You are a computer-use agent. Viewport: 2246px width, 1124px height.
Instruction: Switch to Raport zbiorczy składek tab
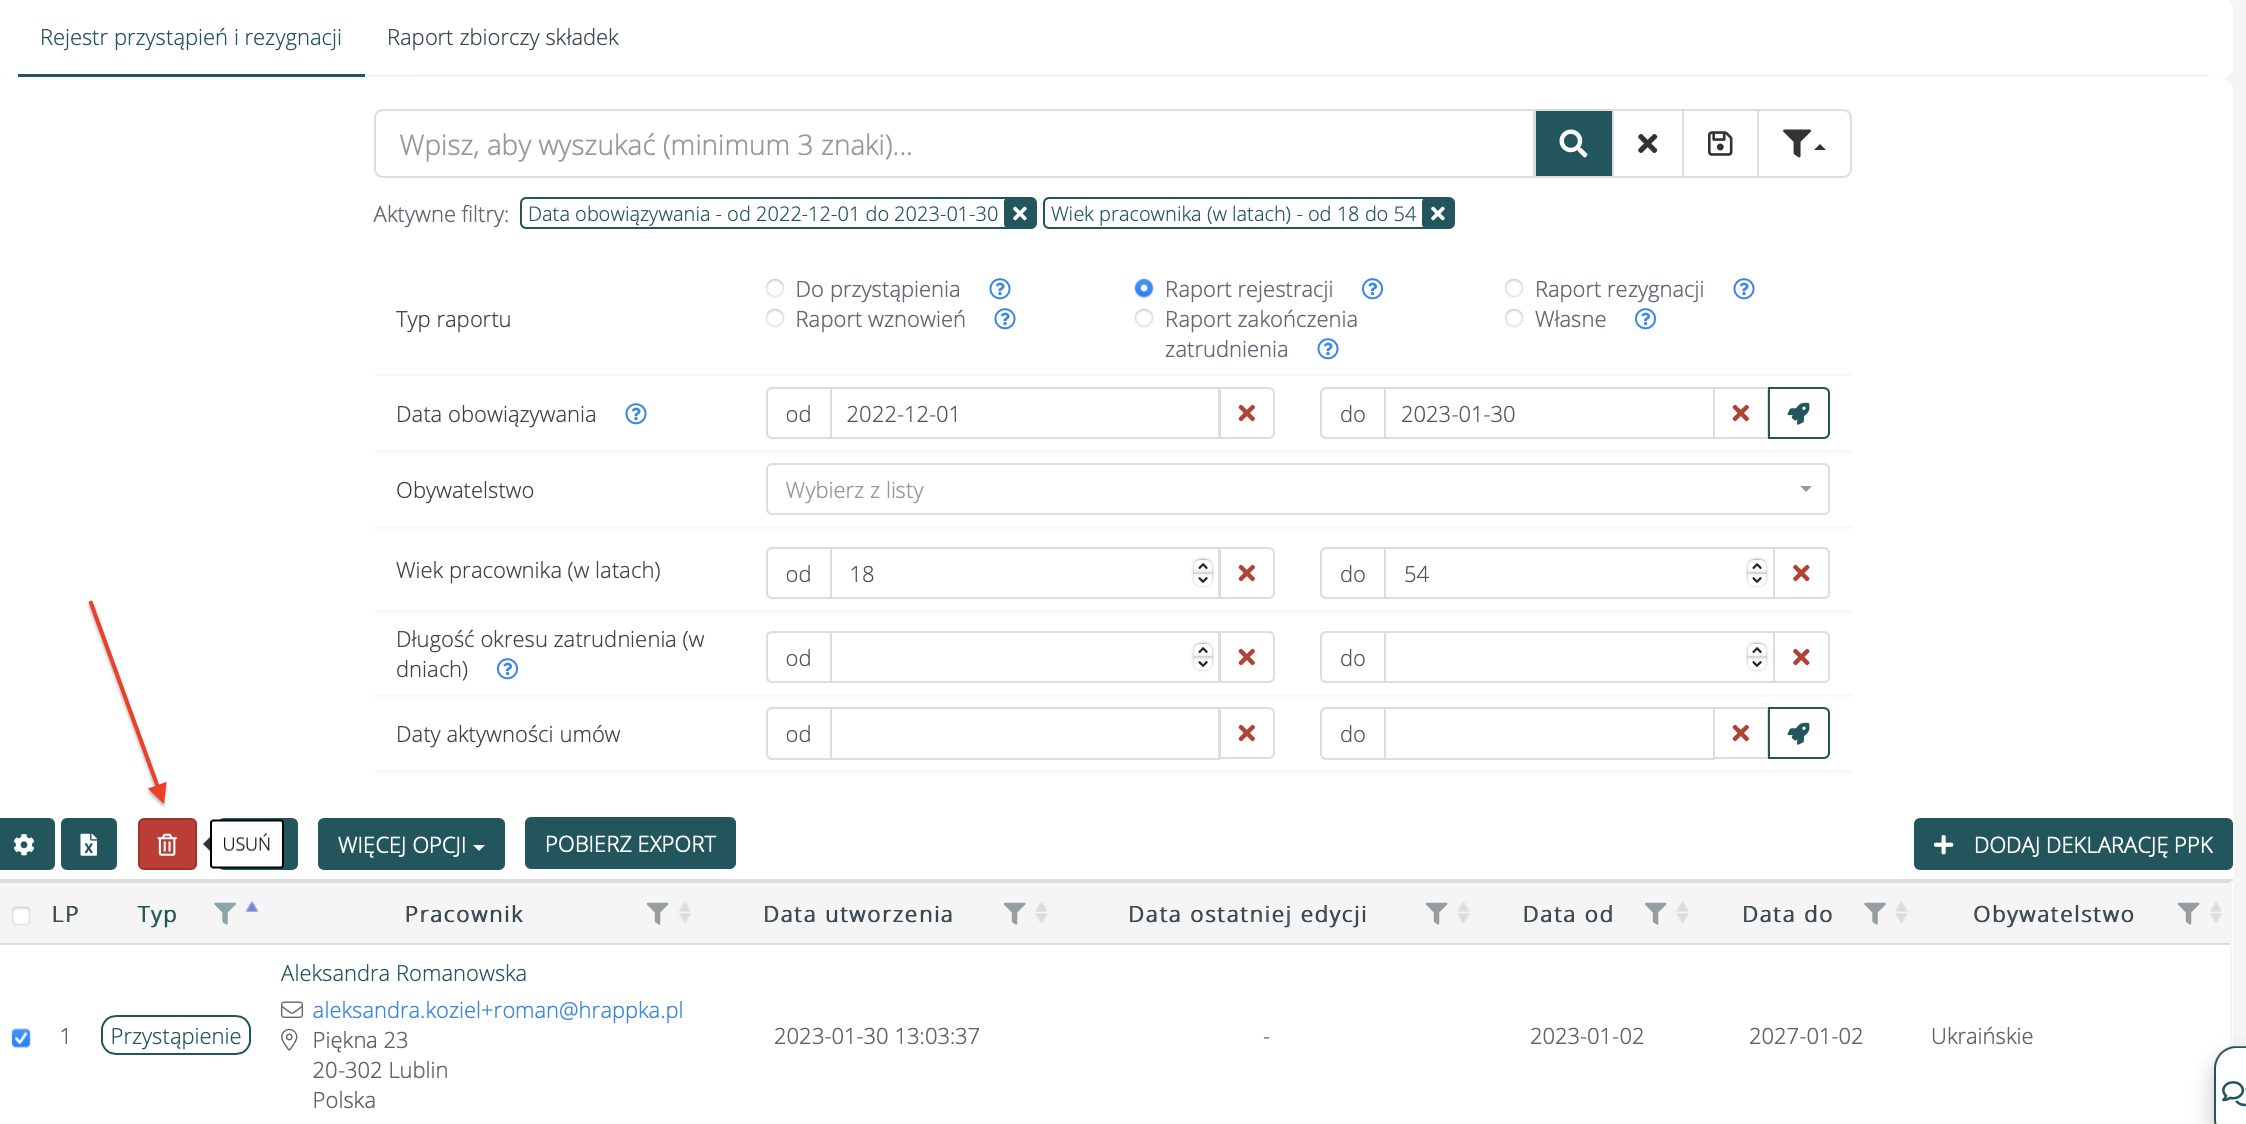pos(502,38)
